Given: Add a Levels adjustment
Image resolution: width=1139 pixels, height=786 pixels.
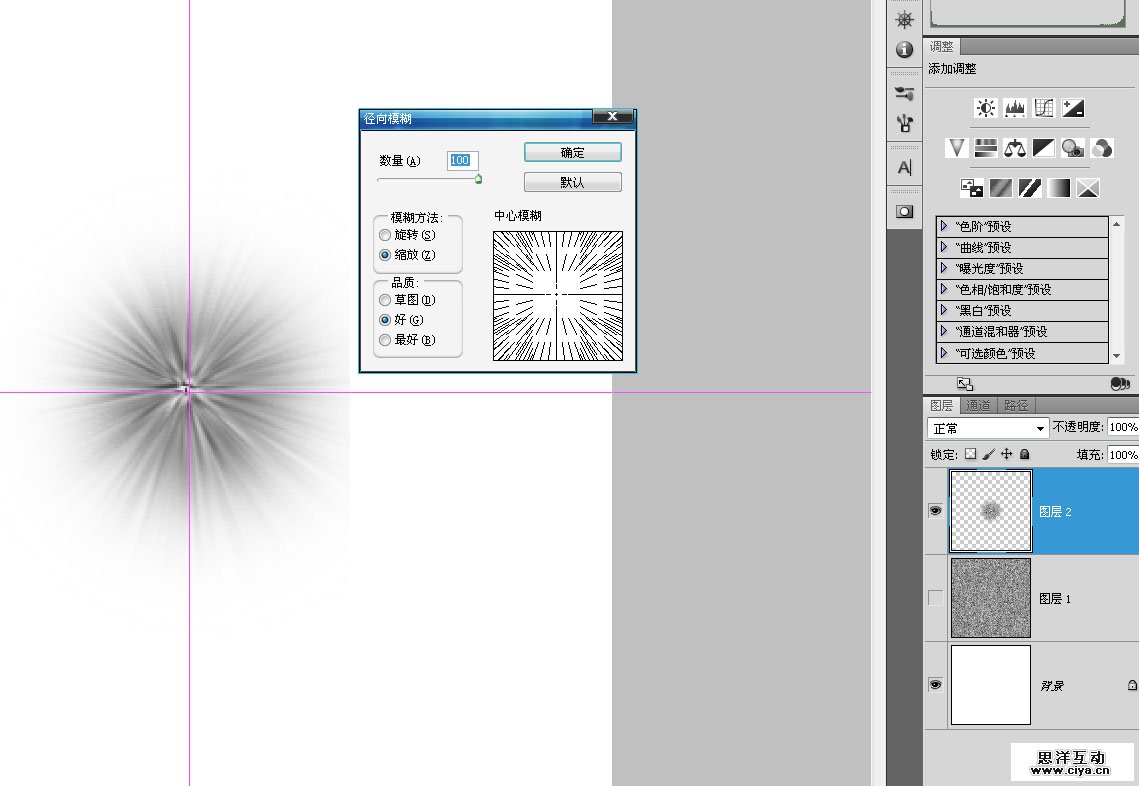Looking at the screenshot, I should tap(1015, 108).
